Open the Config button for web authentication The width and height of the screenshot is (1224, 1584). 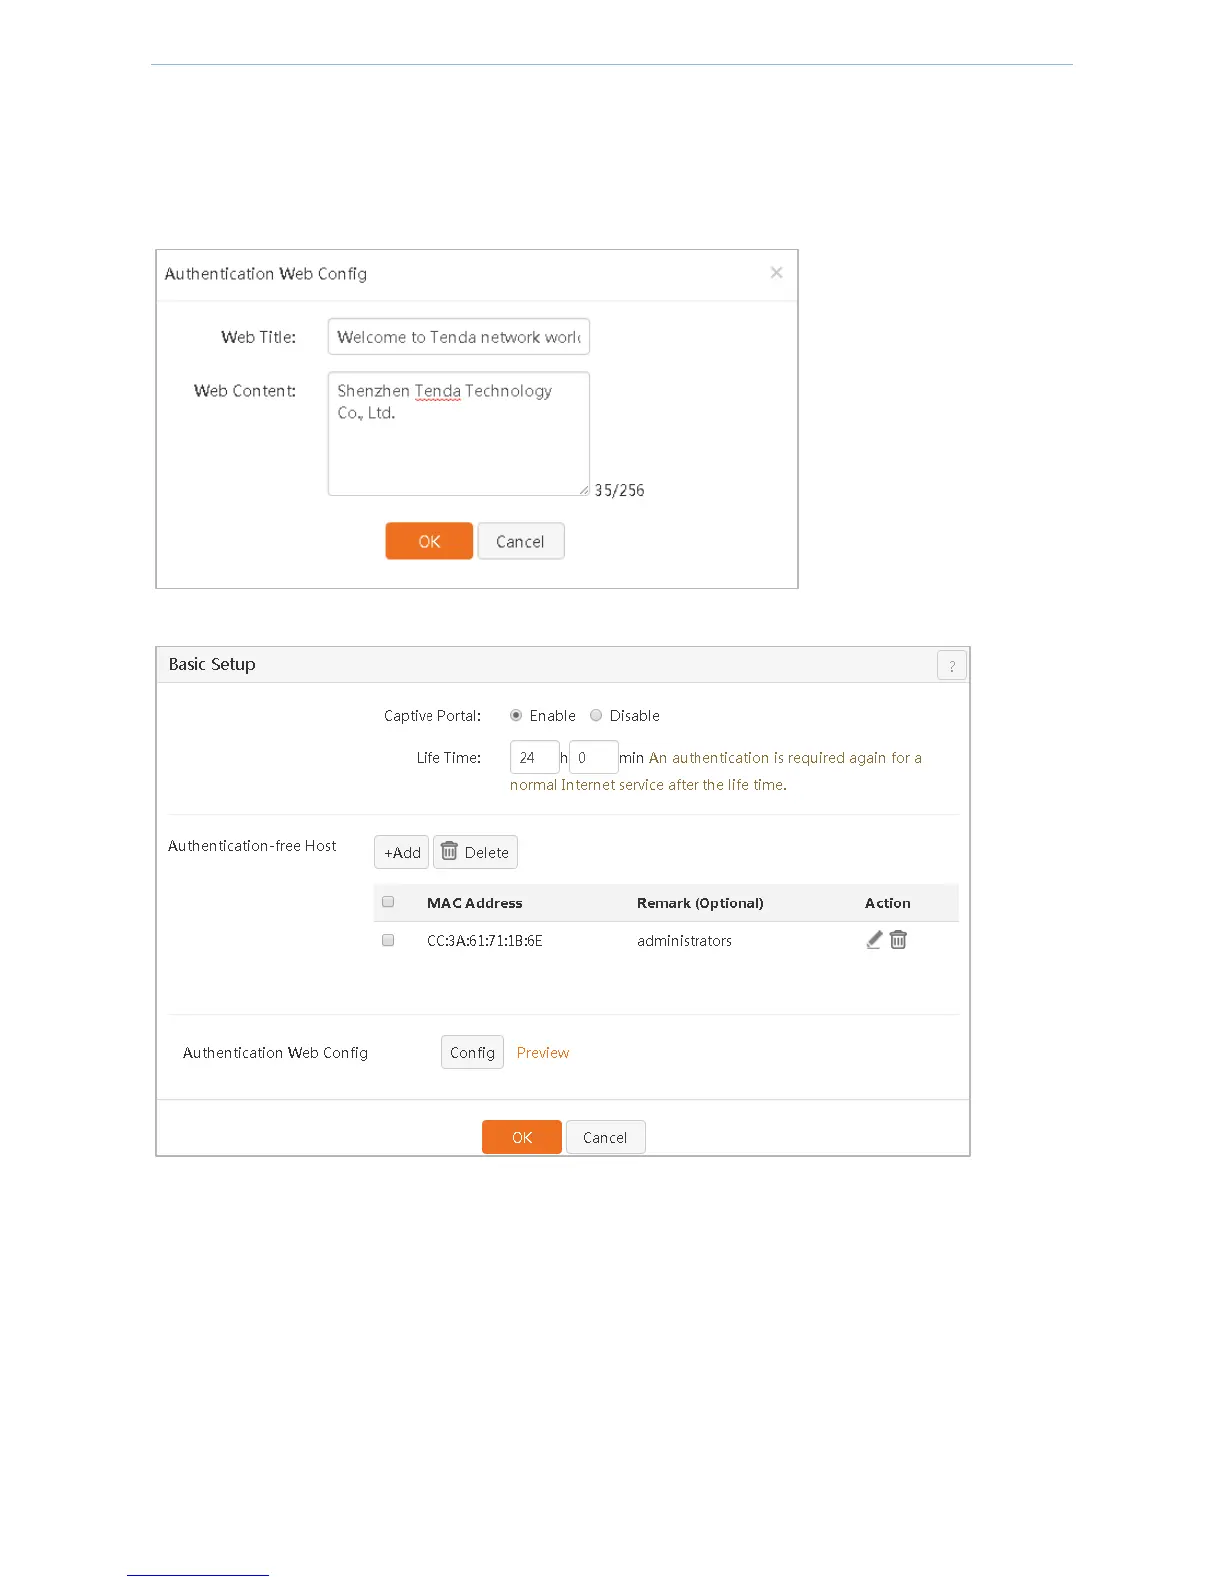[472, 1052]
